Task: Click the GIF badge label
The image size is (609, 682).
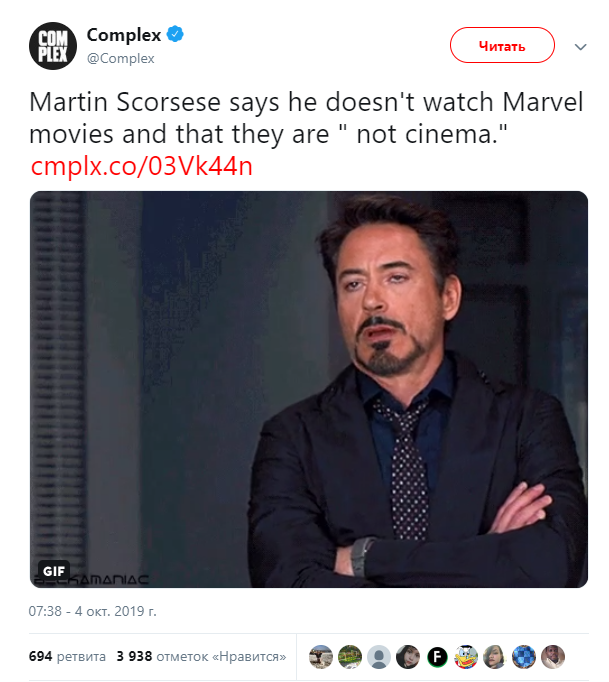Action: pos(54,570)
